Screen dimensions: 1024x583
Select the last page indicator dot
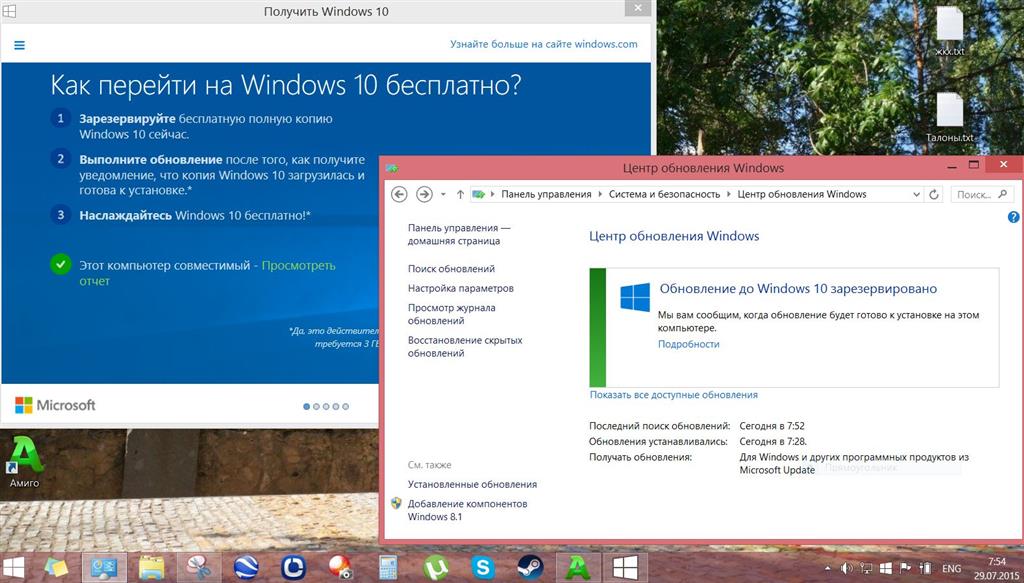coord(345,406)
